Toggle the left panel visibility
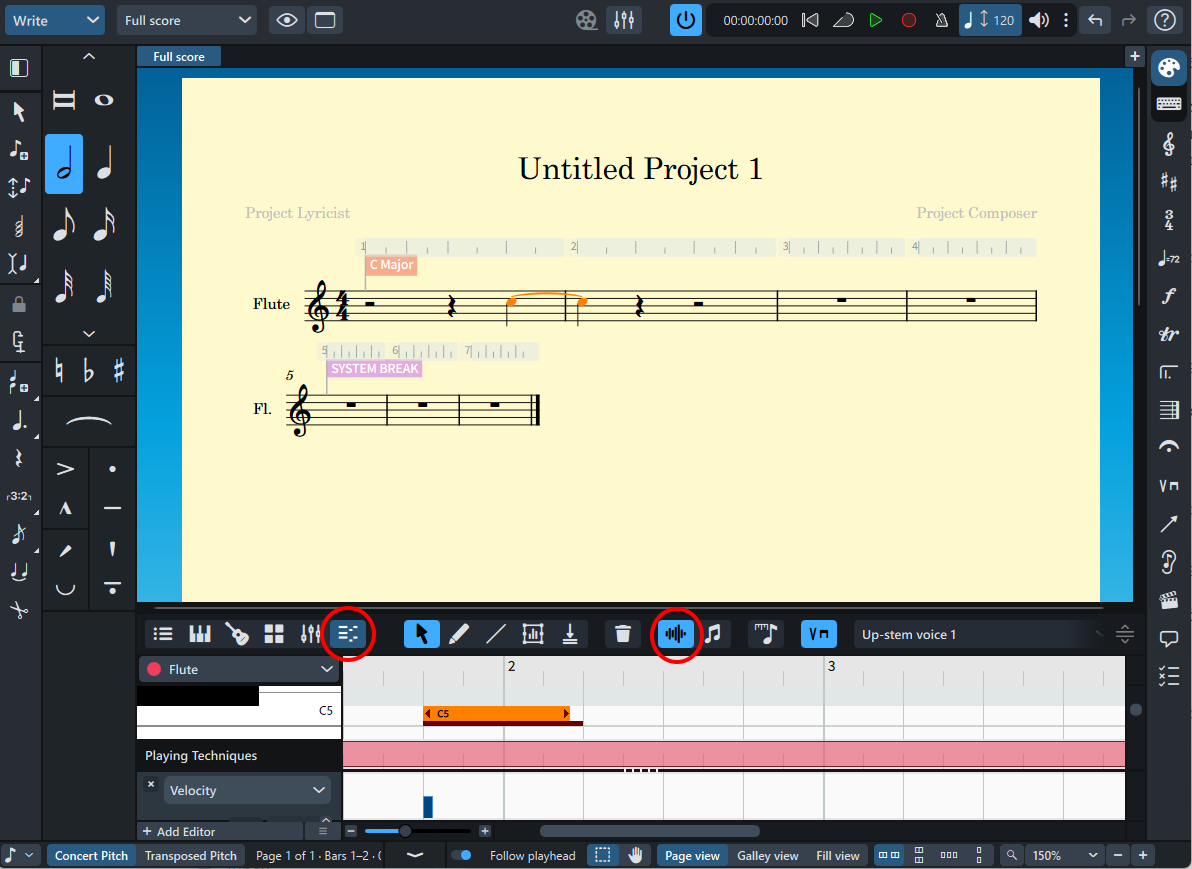The width and height of the screenshot is (1192, 869). pyautogui.click(x=19, y=68)
